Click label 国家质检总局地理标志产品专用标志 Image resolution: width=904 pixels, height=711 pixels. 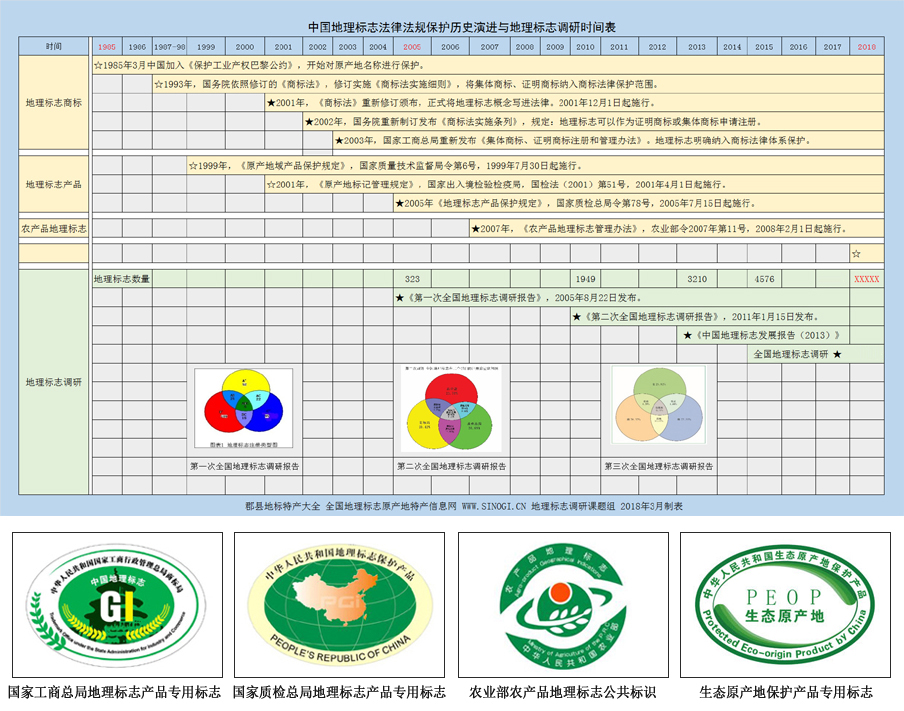pyautogui.click(x=339, y=692)
